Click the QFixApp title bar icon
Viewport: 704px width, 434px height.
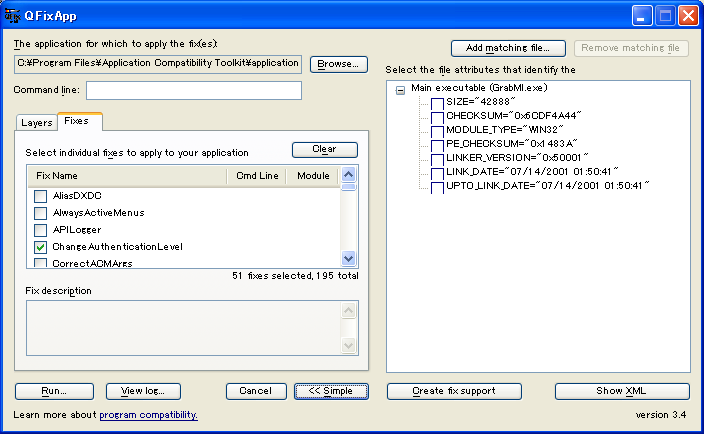12,16
